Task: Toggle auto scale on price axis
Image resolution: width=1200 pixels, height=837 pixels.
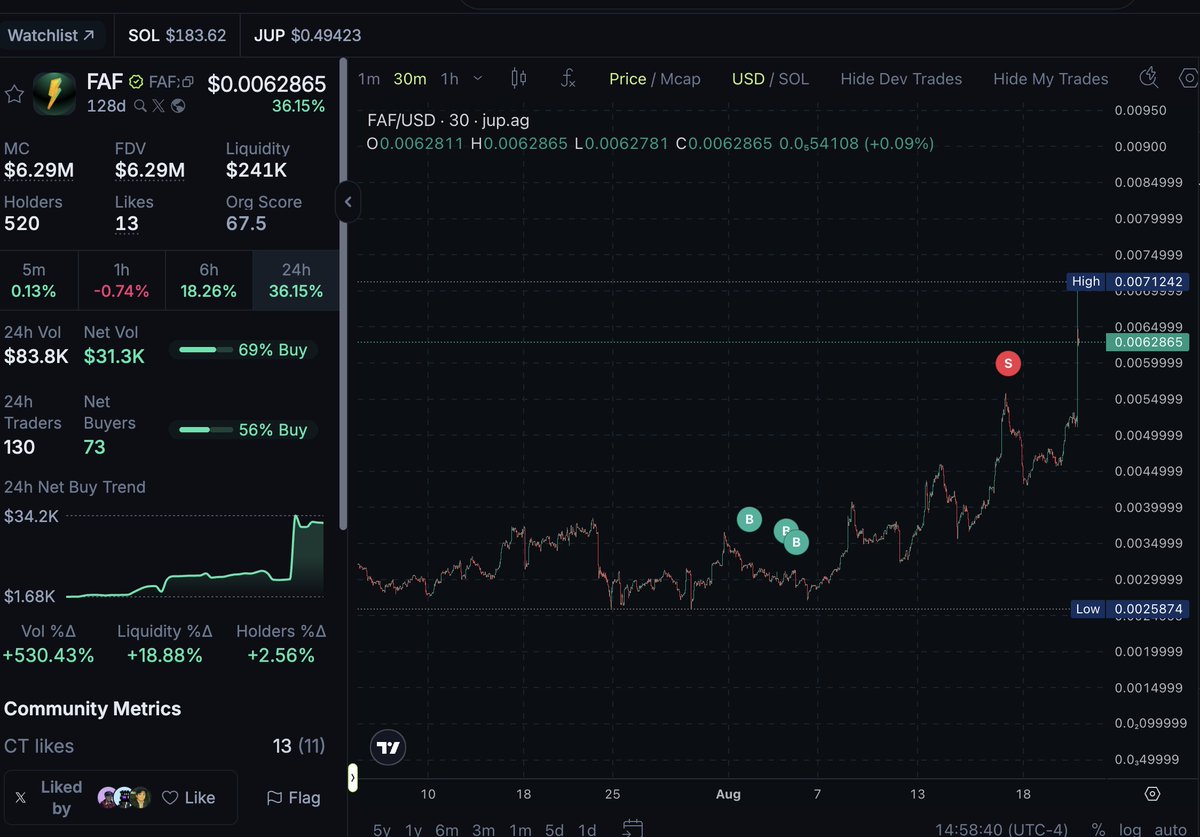Action: pyautogui.click(x=1169, y=829)
